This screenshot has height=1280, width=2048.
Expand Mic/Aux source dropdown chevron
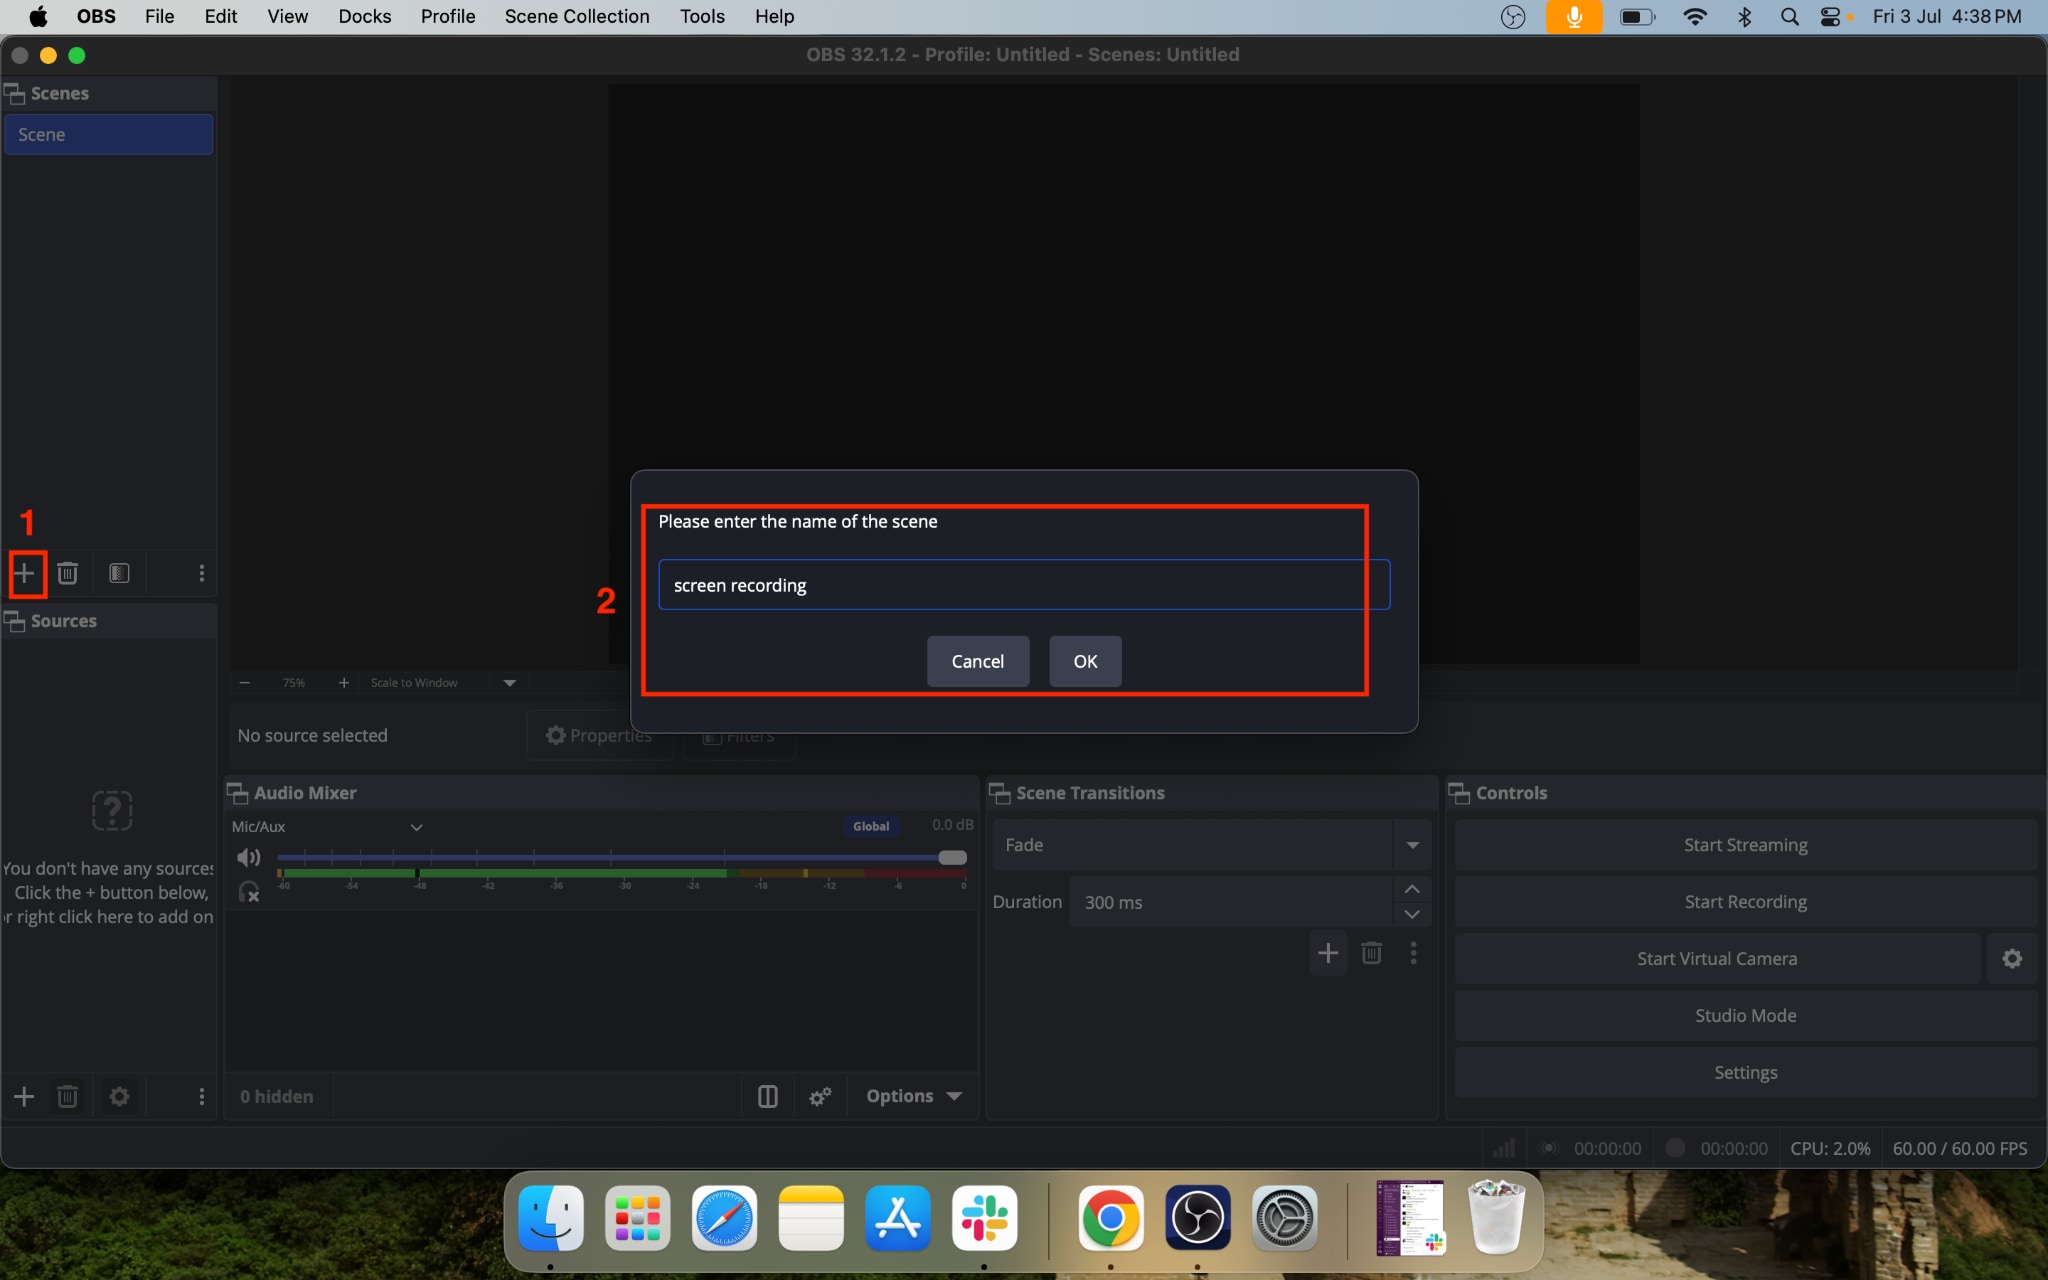[x=417, y=827]
